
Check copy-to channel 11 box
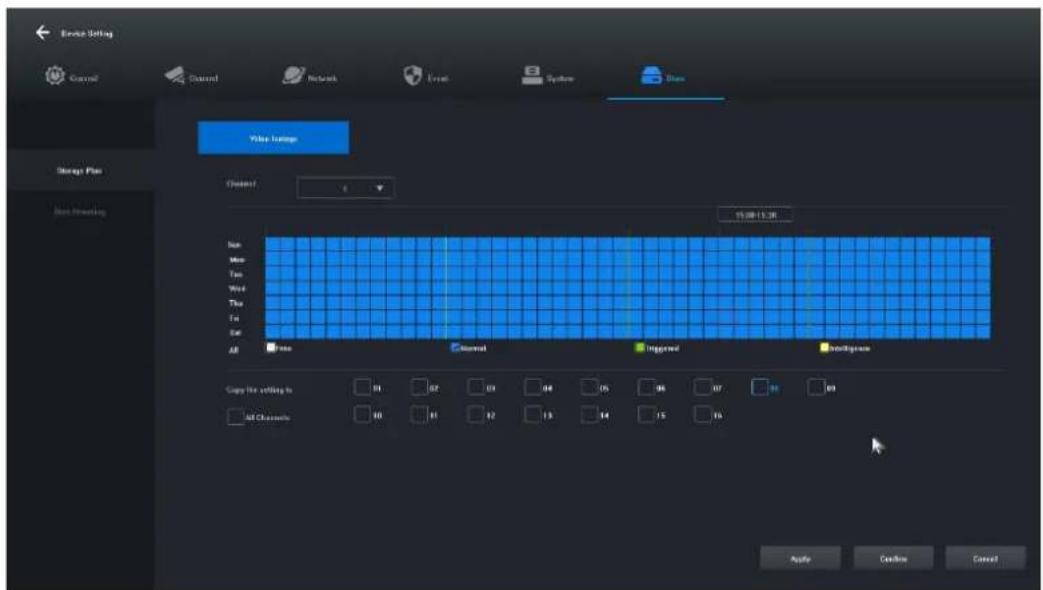pos(419,415)
